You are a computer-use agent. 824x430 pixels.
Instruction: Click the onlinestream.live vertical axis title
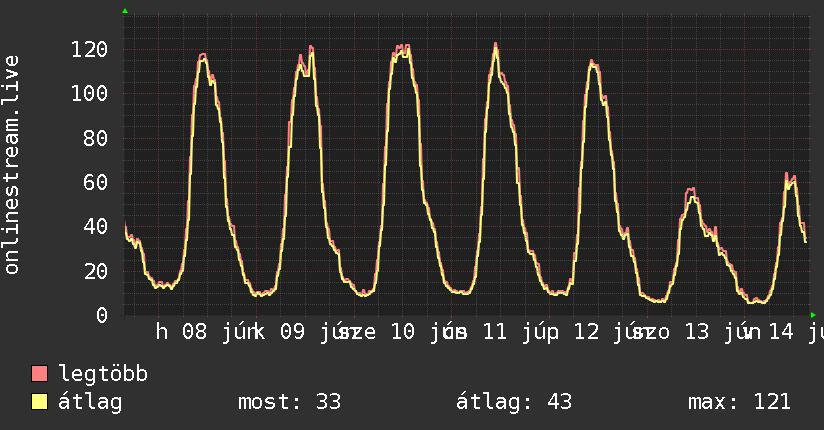coord(11,165)
